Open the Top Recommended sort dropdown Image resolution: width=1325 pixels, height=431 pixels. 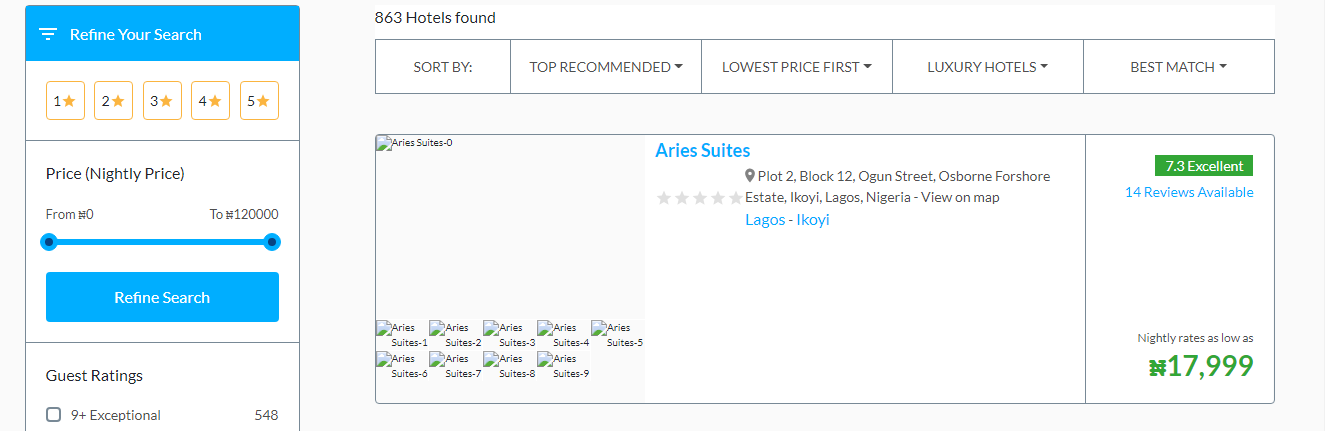click(605, 67)
